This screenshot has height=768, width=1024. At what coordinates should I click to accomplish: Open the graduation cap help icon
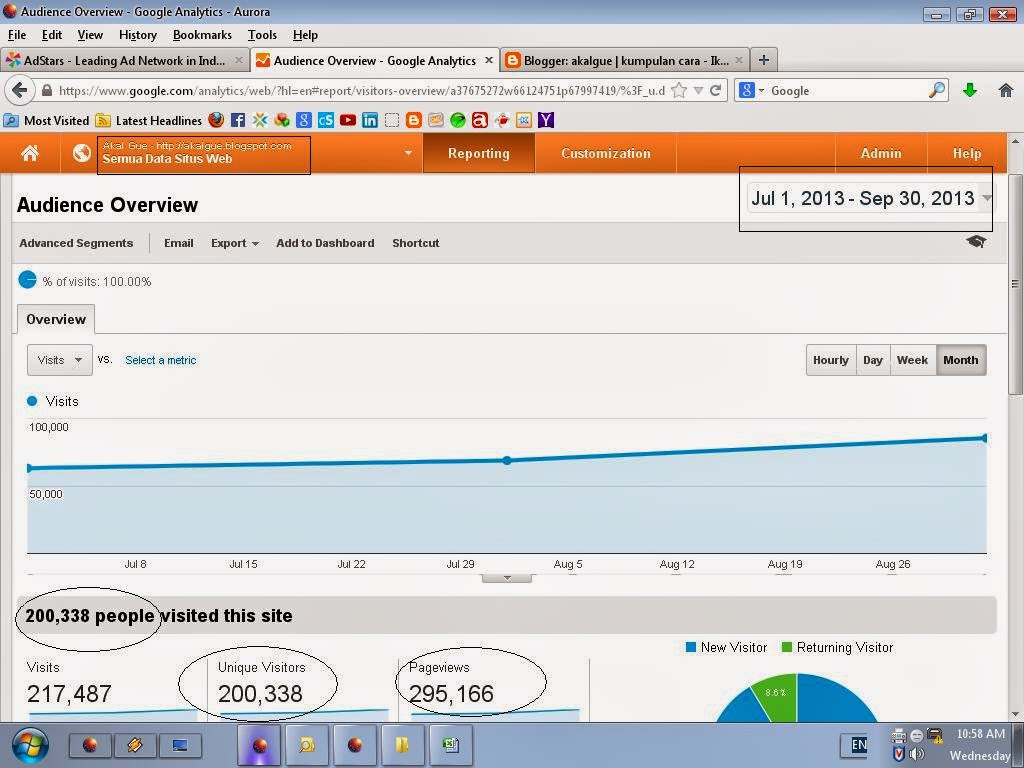coord(976,242)
